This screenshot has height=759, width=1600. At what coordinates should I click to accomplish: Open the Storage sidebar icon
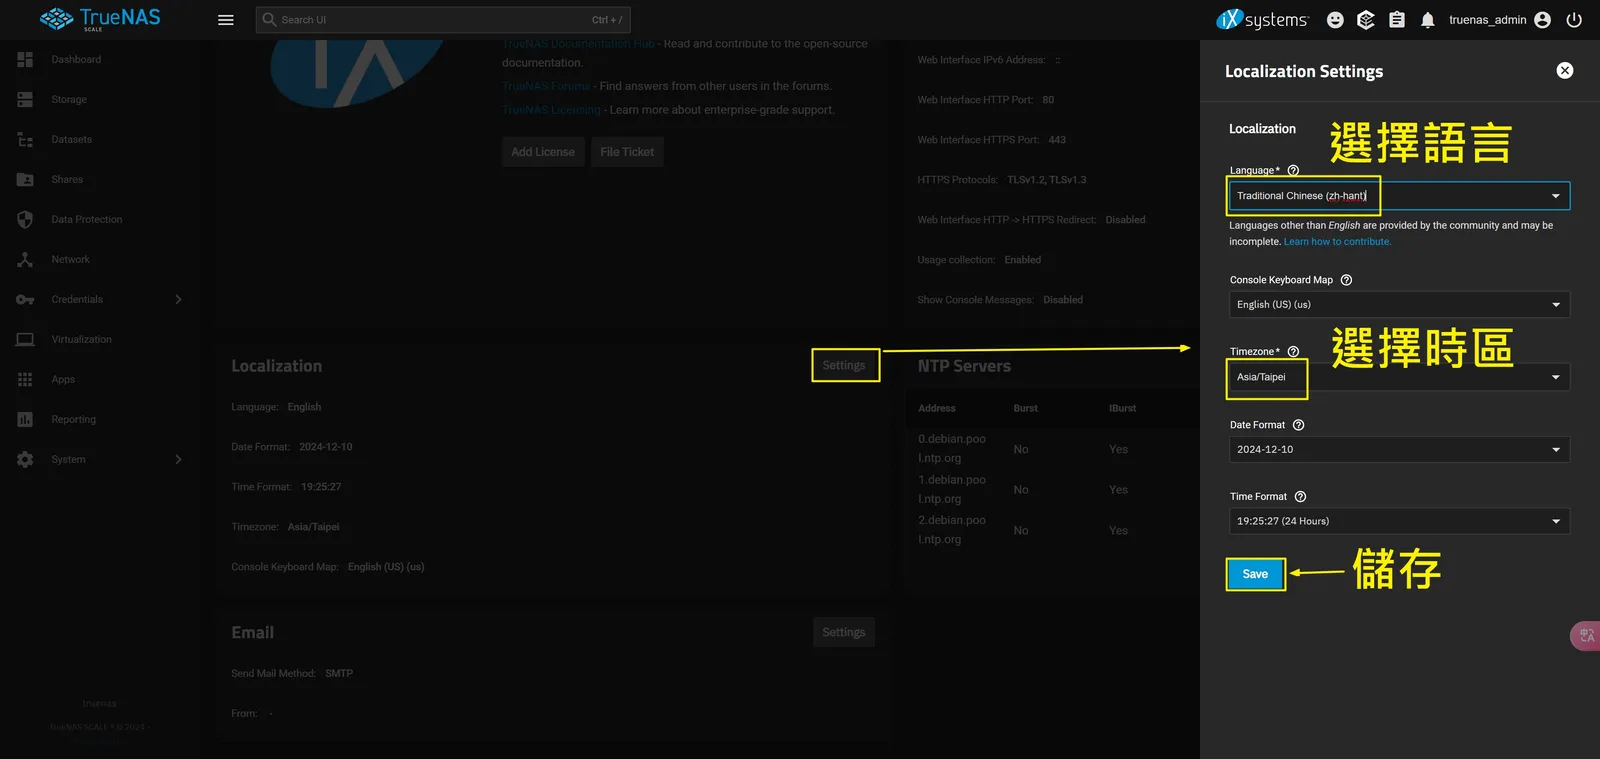click(x=25, y=100)
